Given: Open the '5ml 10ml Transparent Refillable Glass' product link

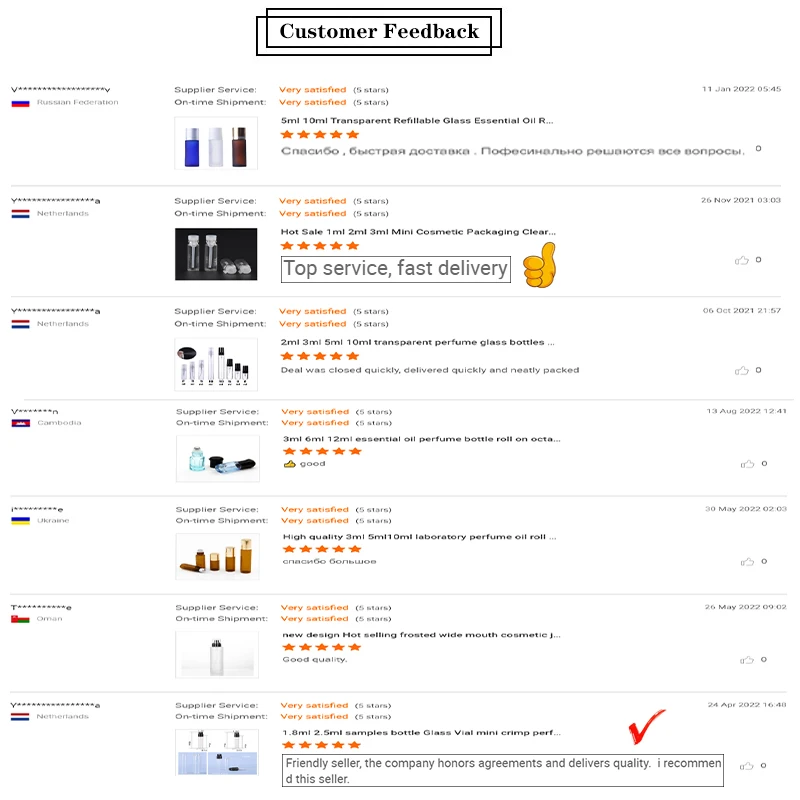Looking at the screenshot, I should coord(417,120).
